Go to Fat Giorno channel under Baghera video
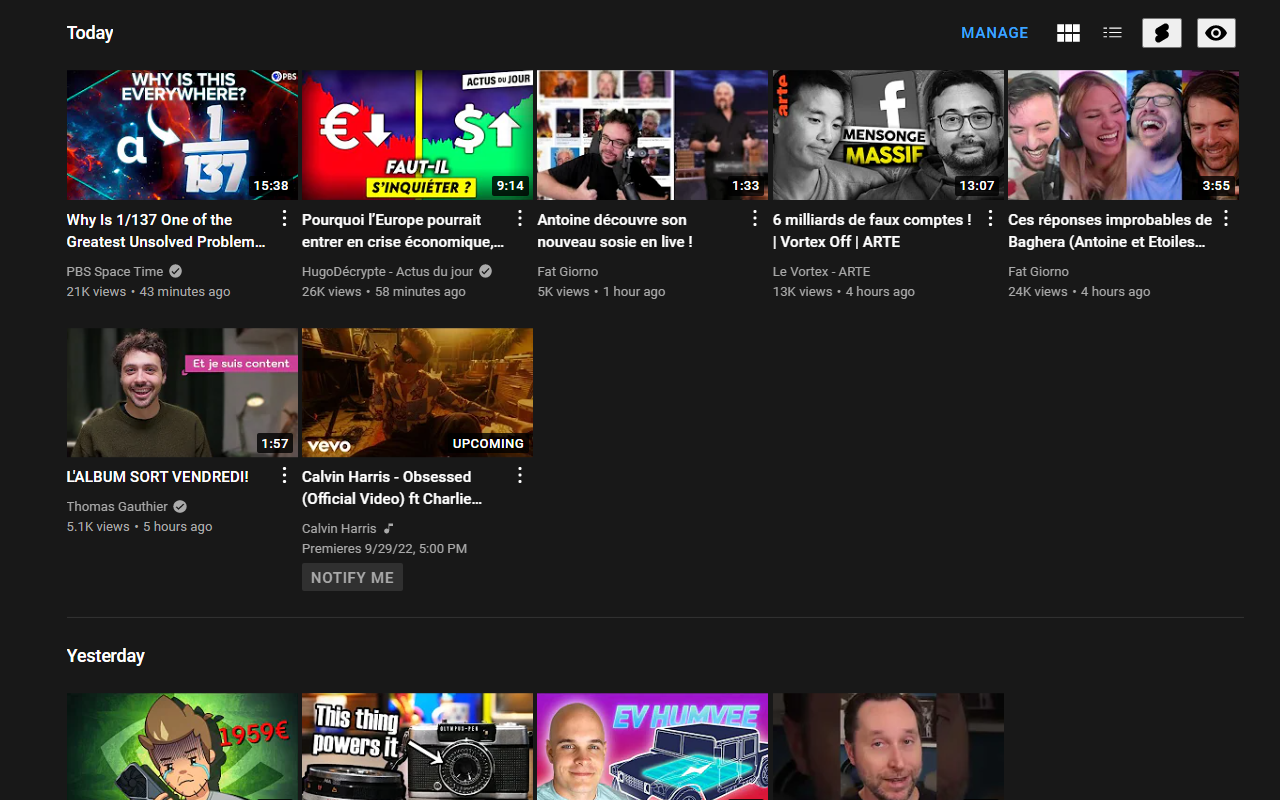Image resolution: width=1280 pixels, height=800 pixels. click(1038, 271)
